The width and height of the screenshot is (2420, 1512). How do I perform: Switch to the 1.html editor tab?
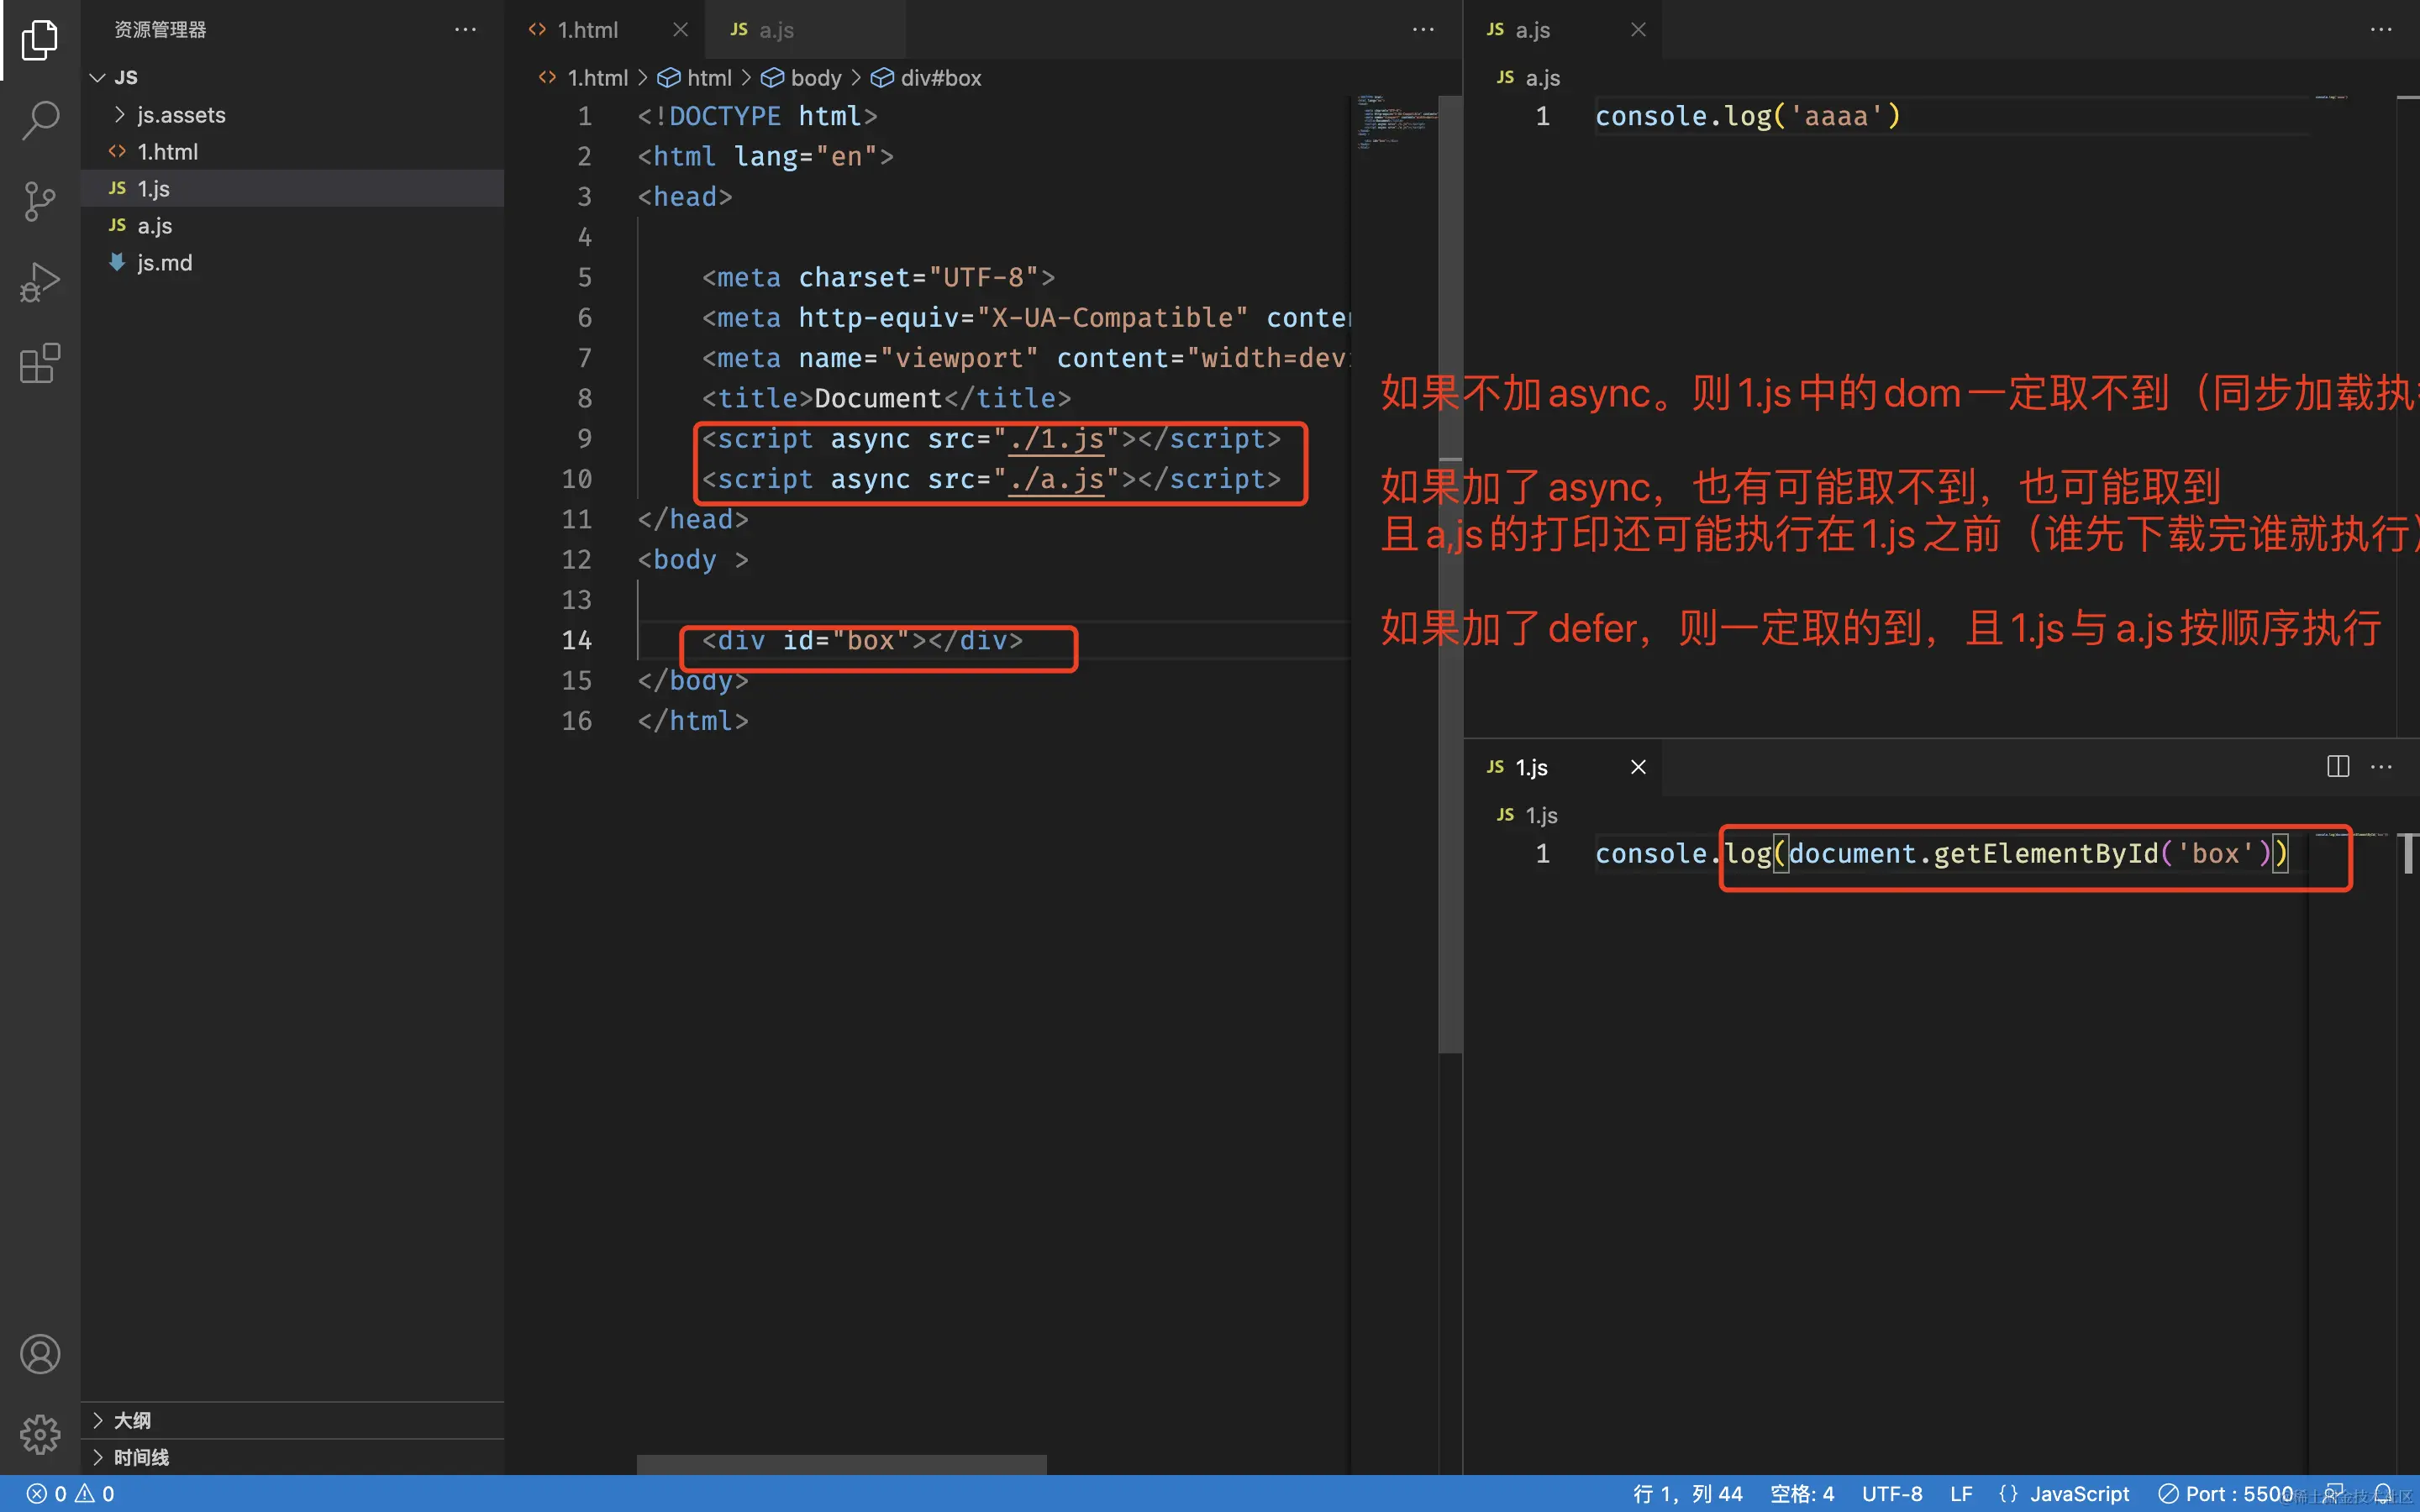point(587,30)
